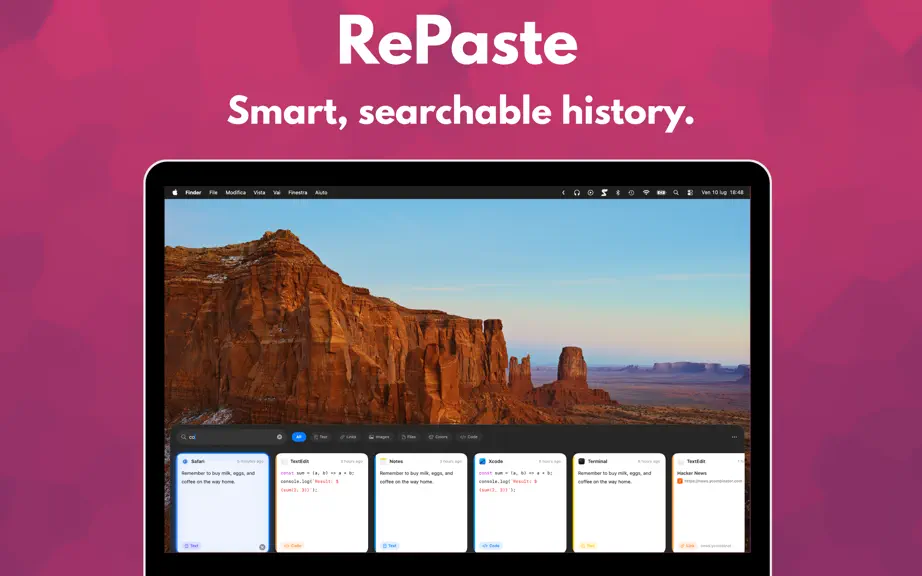Click the magnifying glass in RePaste search

point(183,437)
